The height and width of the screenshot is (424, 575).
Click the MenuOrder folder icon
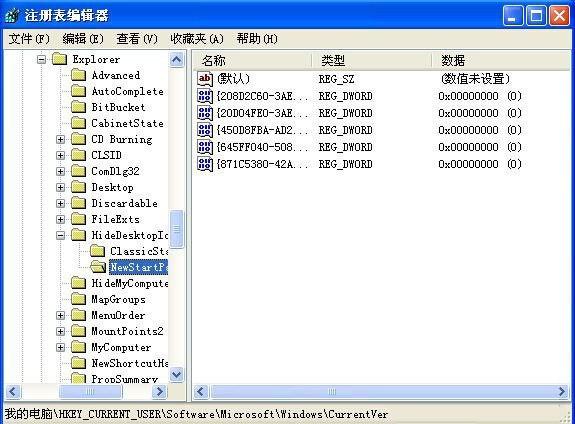(78, 315)
